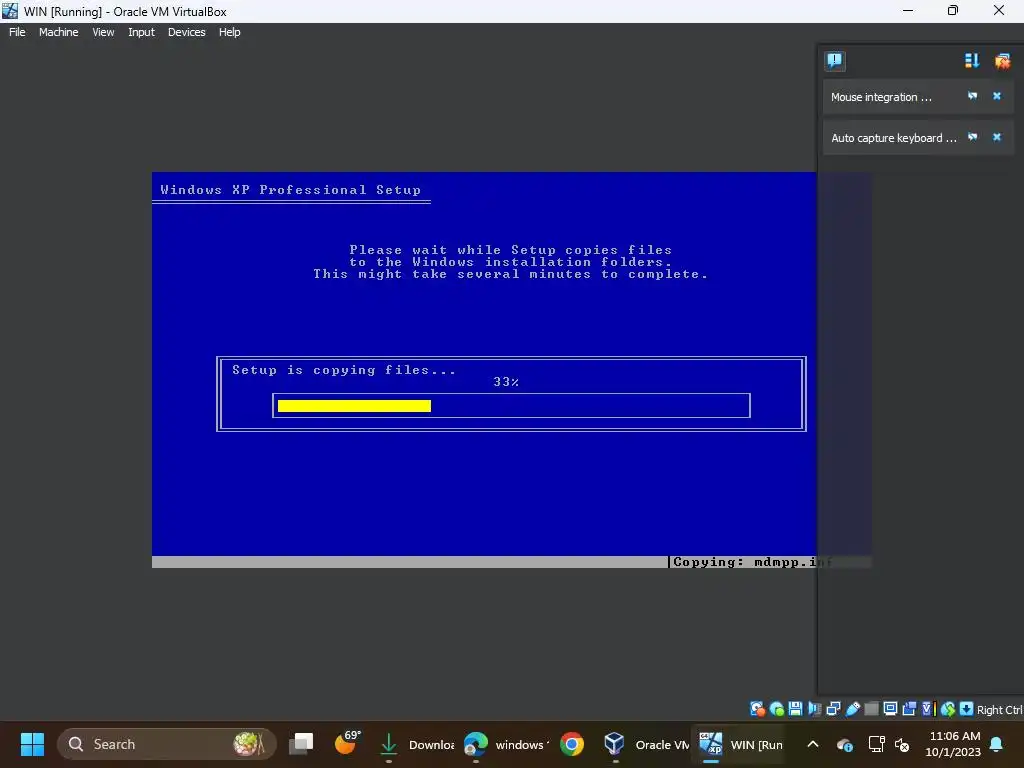This screenshot has width=1024, height=768.
Task: Open the Windows Start menu
Action: click(32, 744)
